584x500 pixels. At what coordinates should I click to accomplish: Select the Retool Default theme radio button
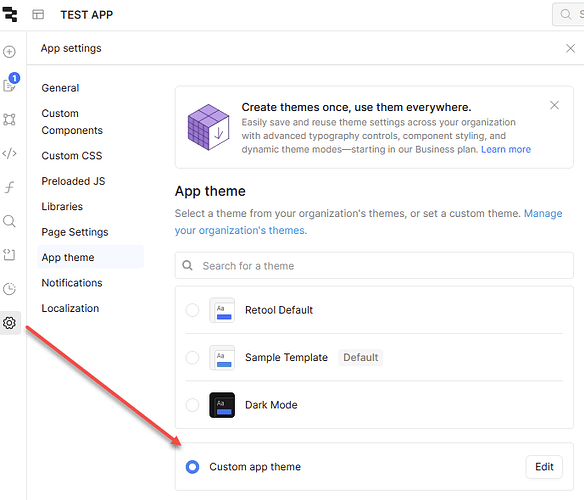pos(192,310)
